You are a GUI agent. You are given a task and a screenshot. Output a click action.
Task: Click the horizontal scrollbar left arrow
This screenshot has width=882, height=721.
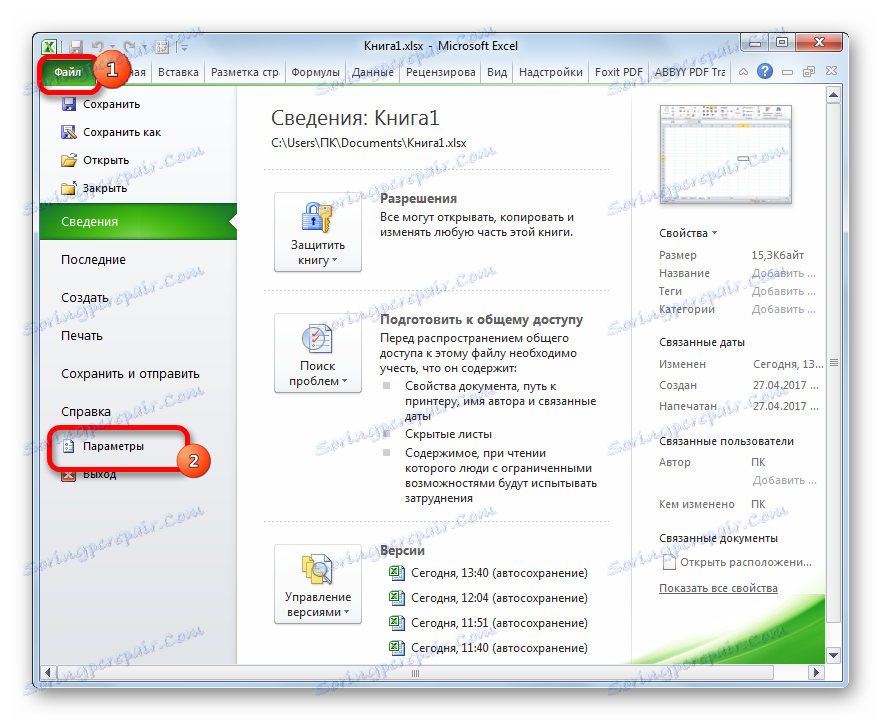click(x=48, y=673)
